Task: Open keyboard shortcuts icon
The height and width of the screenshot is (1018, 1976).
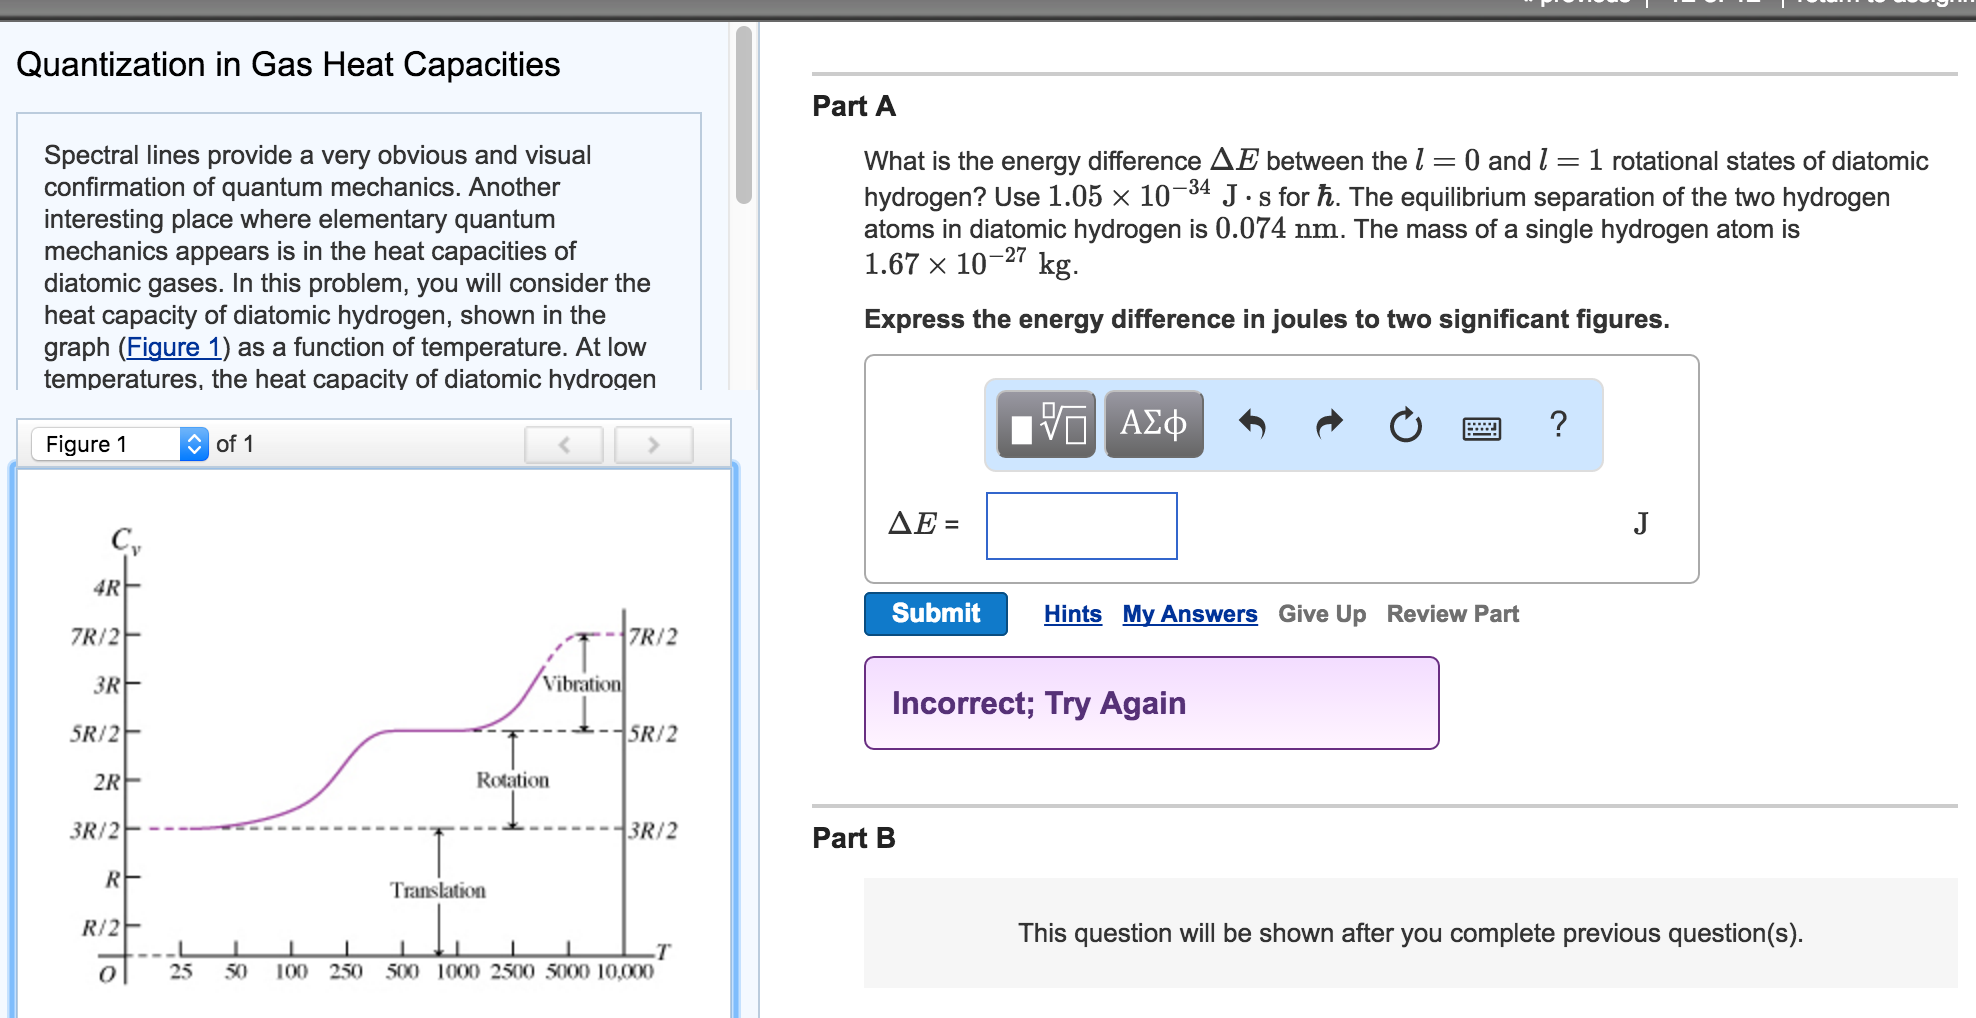Action: click(1481, 429)
